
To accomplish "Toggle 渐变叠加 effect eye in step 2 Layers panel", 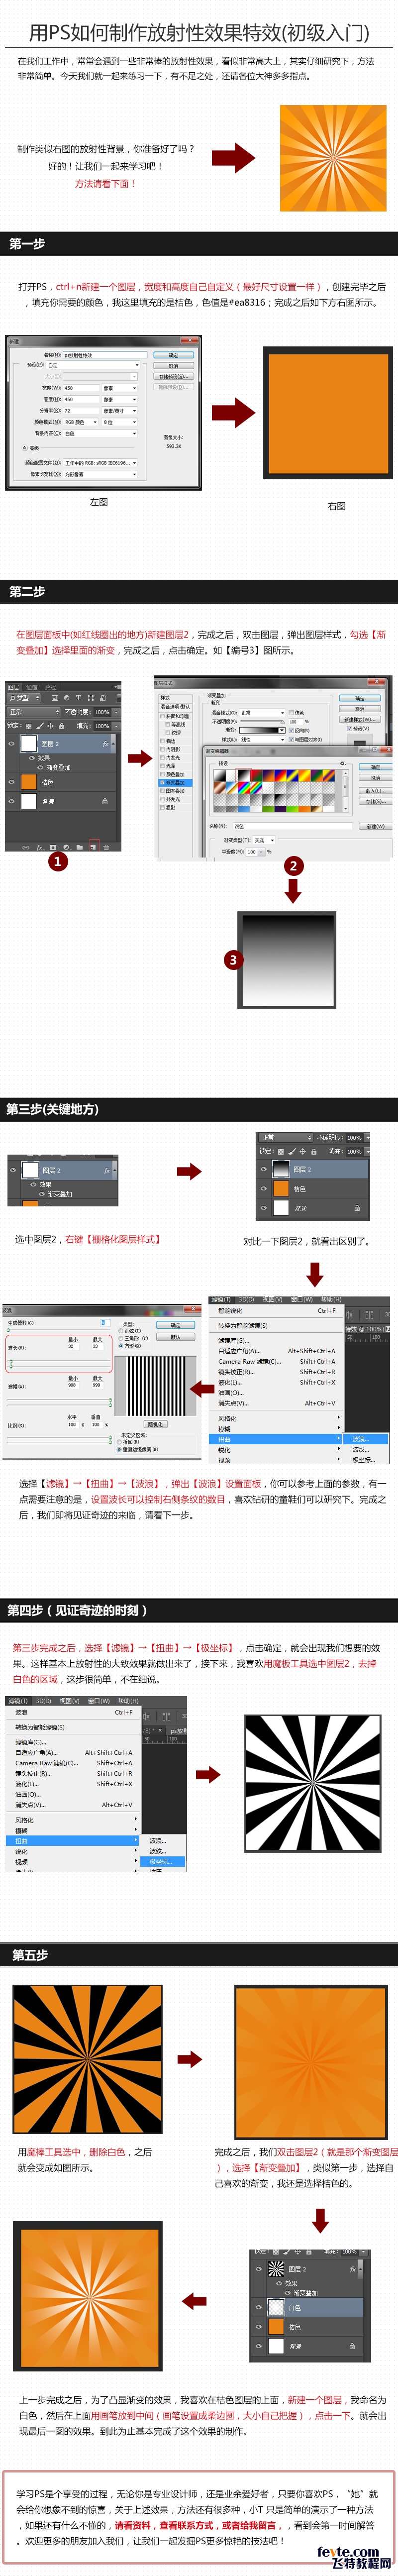I will pyautogui.click(x=41, y=767).
